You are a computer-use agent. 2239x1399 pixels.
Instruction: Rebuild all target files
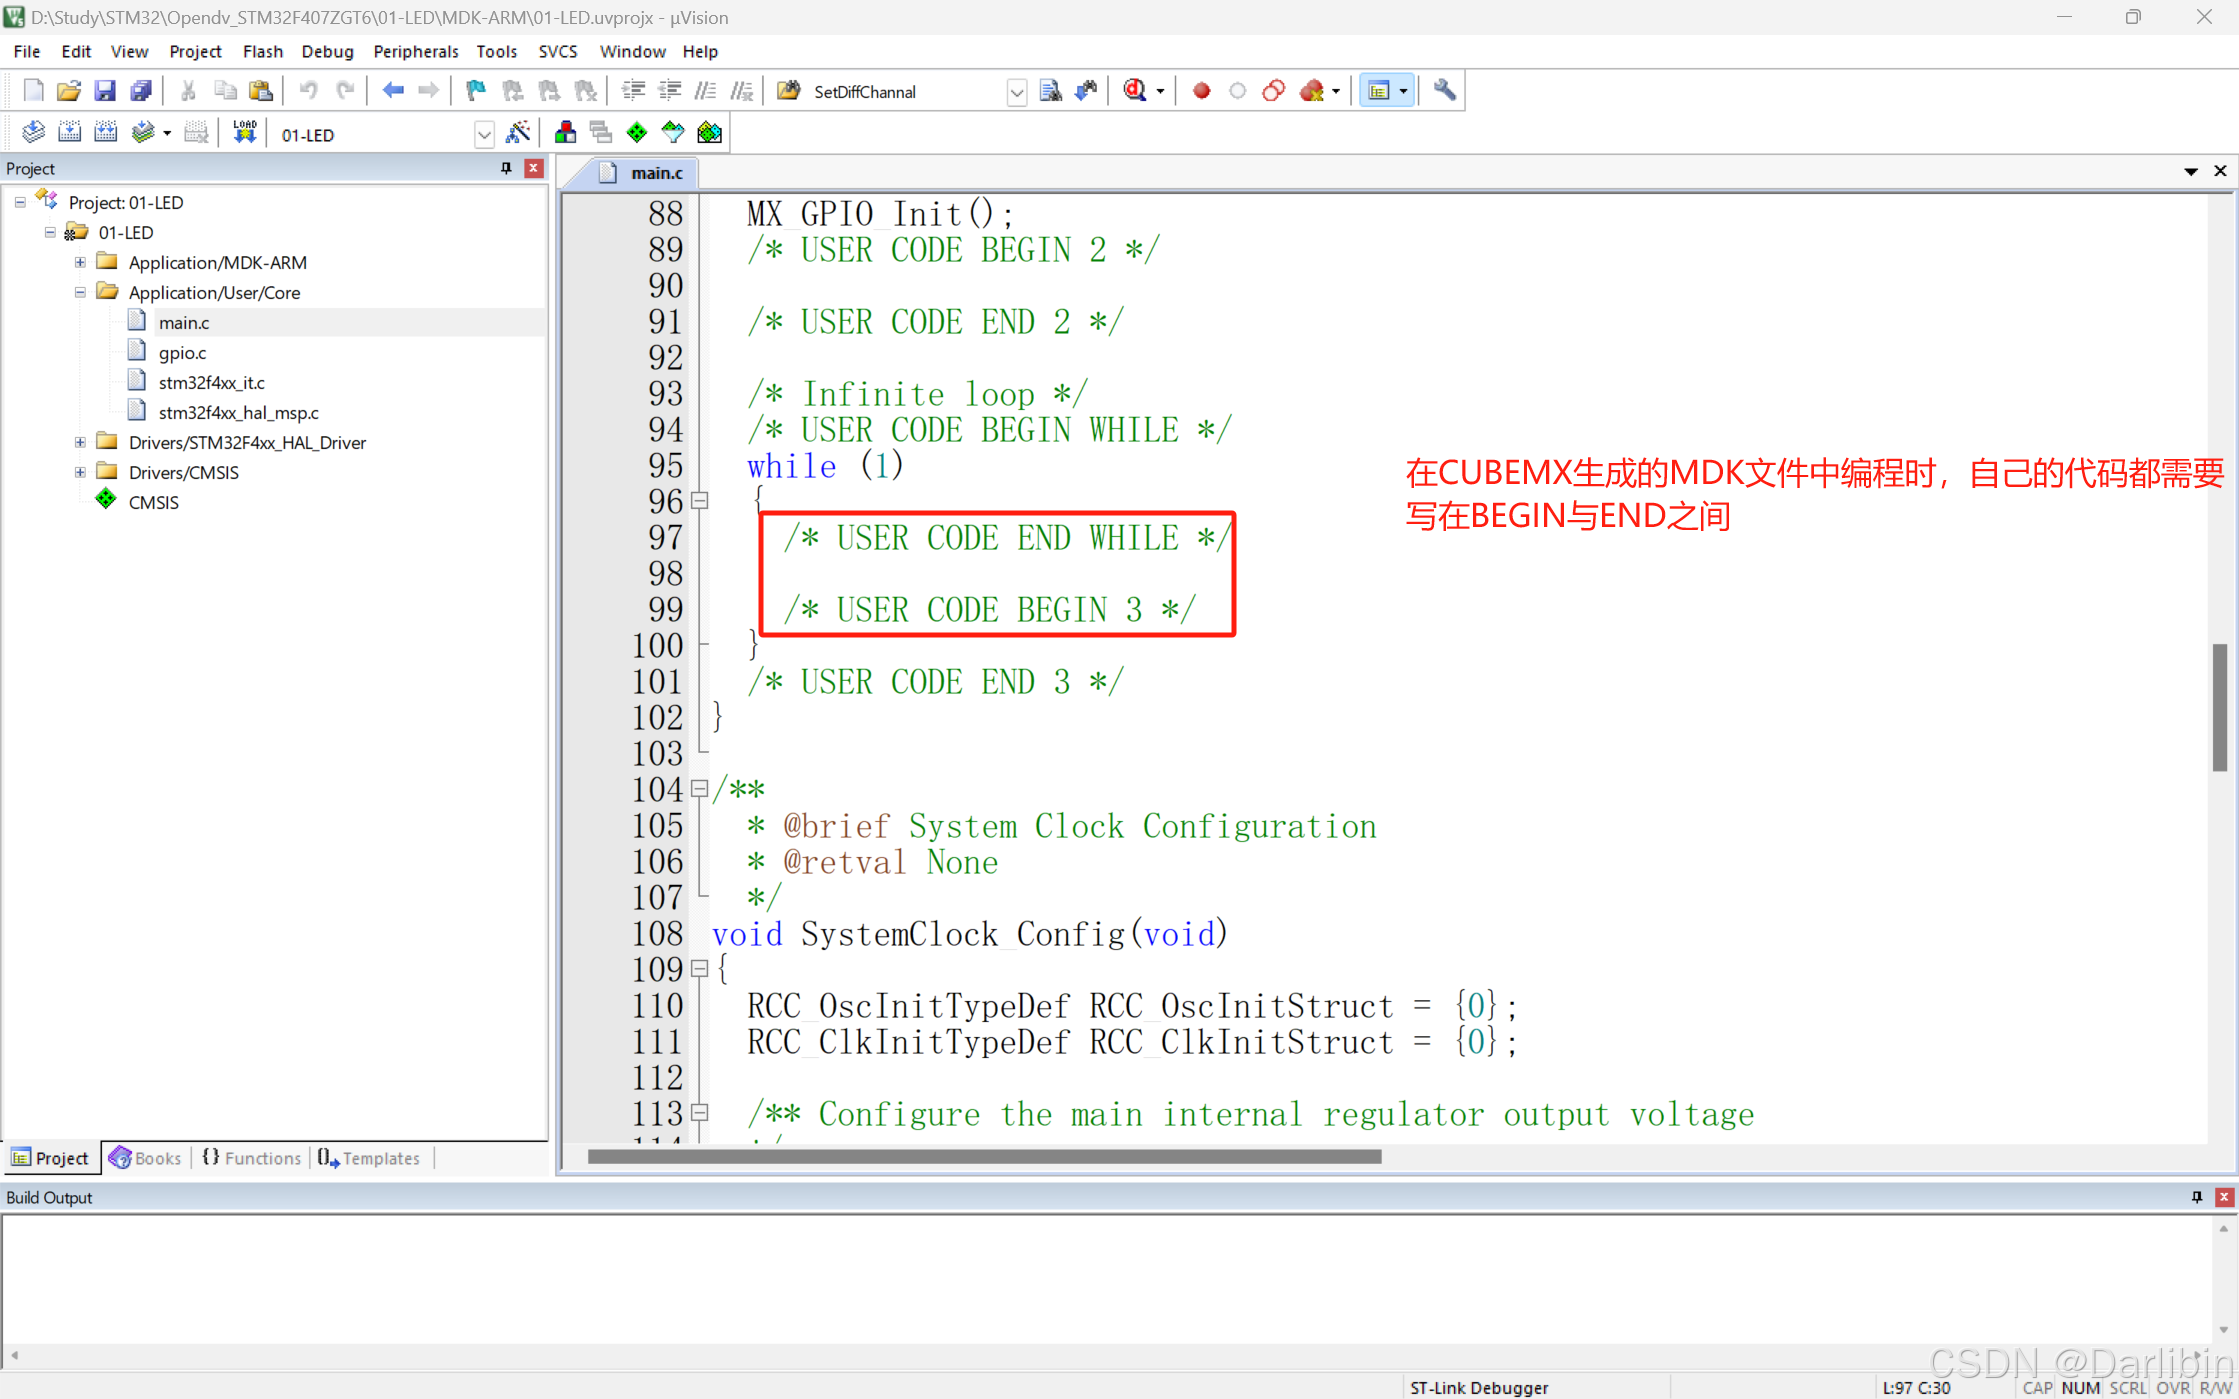[105, 131]
